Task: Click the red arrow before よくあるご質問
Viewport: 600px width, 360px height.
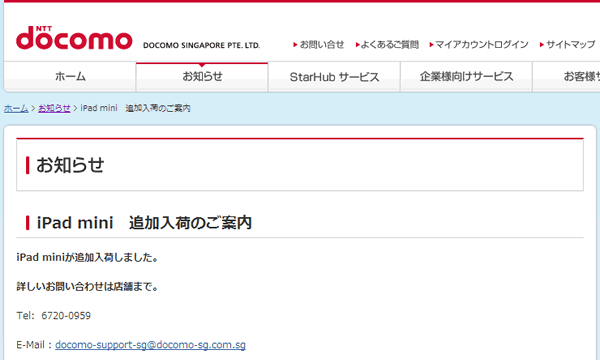Action: [x=357, y=45]
